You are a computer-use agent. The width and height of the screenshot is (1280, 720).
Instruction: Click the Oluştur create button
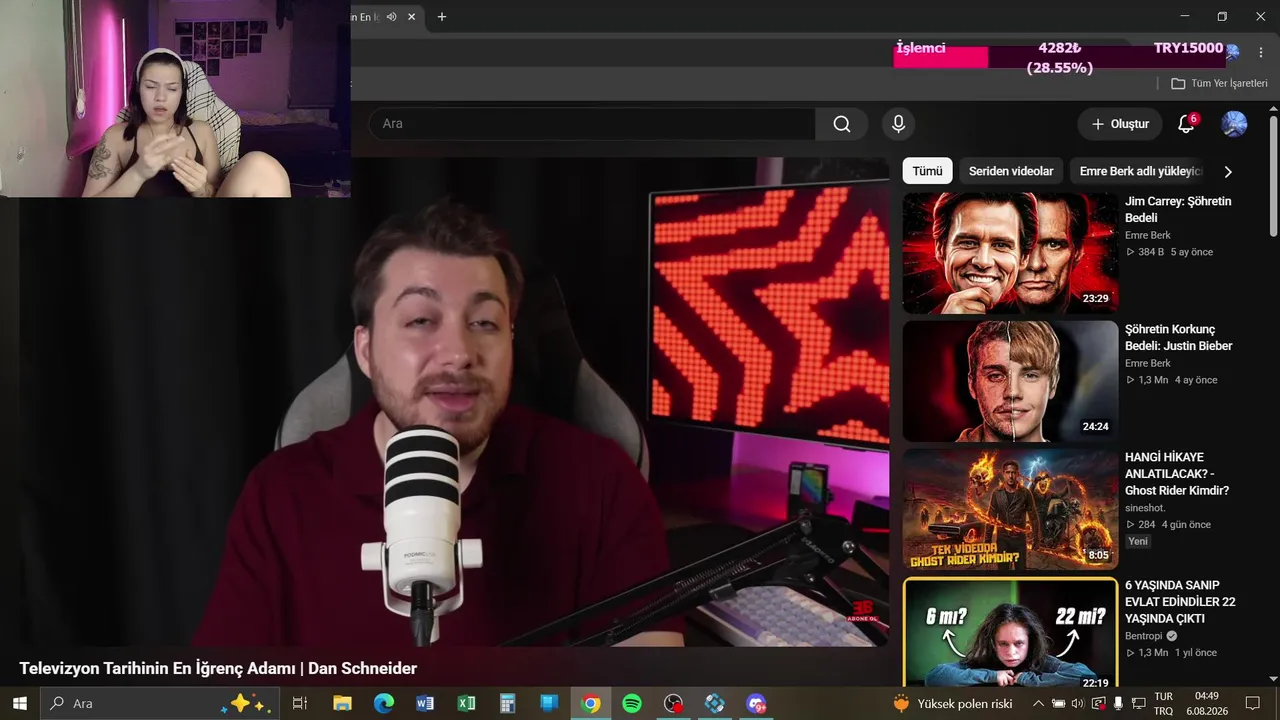click(1120, 124)
